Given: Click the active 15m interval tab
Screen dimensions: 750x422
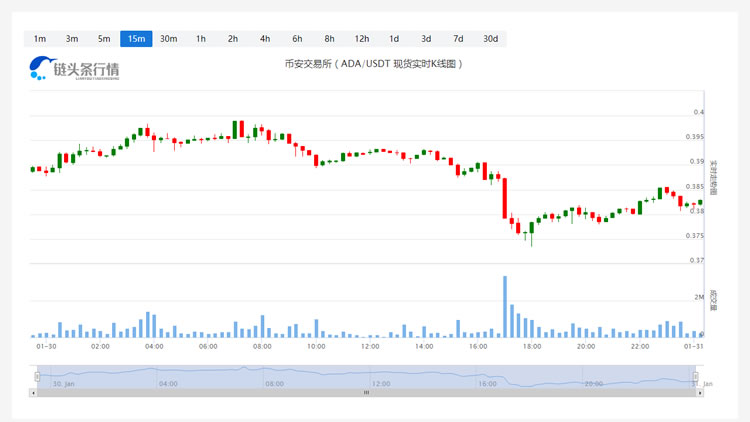Looking at the screenshot, I should point(136,39).
